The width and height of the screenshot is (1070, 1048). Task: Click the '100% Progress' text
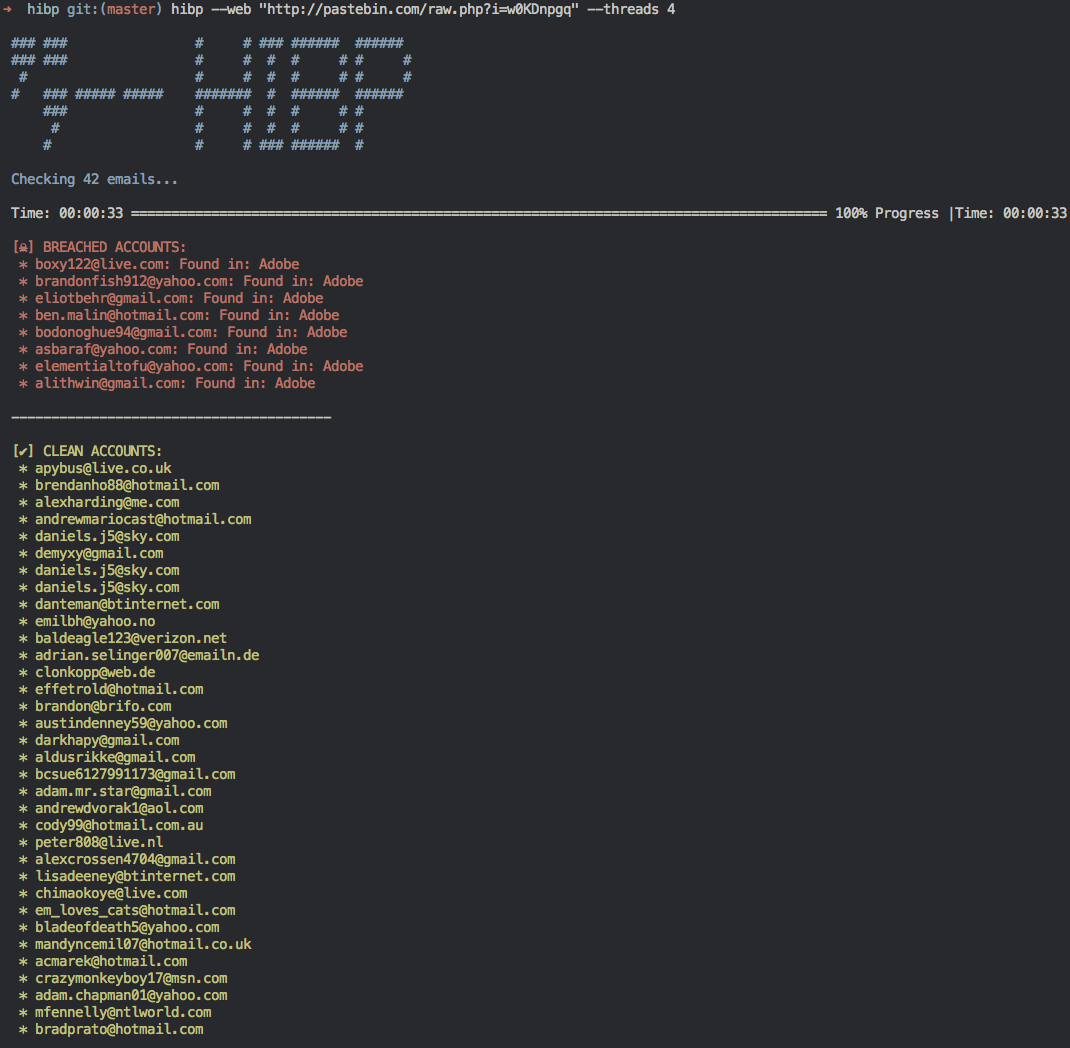(886, 214)
